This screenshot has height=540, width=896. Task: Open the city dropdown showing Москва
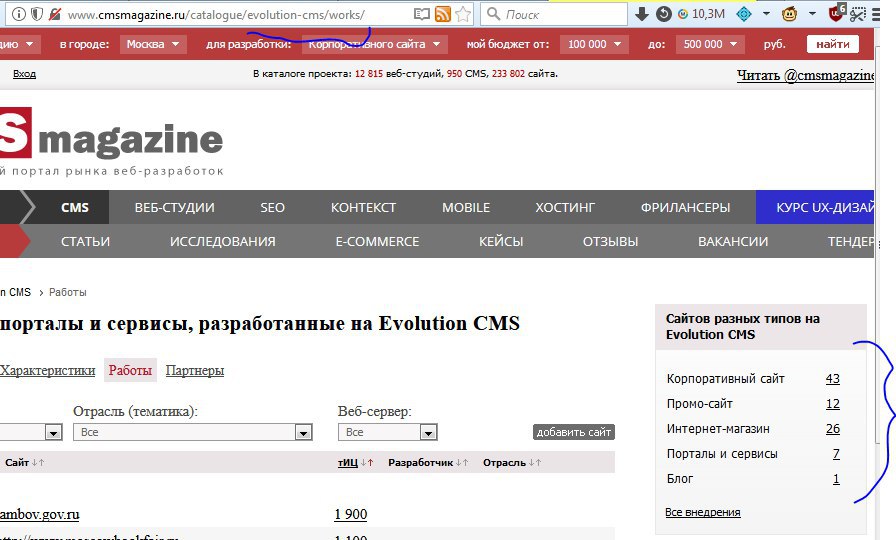tap(153, 44)
